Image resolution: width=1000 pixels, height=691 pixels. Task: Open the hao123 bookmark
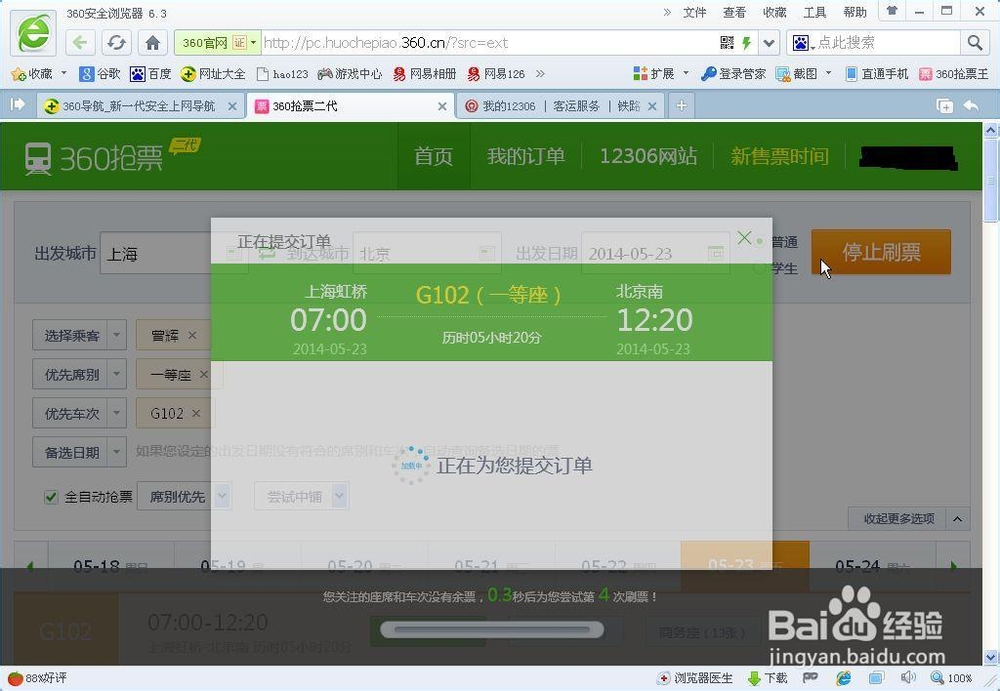[x=282, y=74]
